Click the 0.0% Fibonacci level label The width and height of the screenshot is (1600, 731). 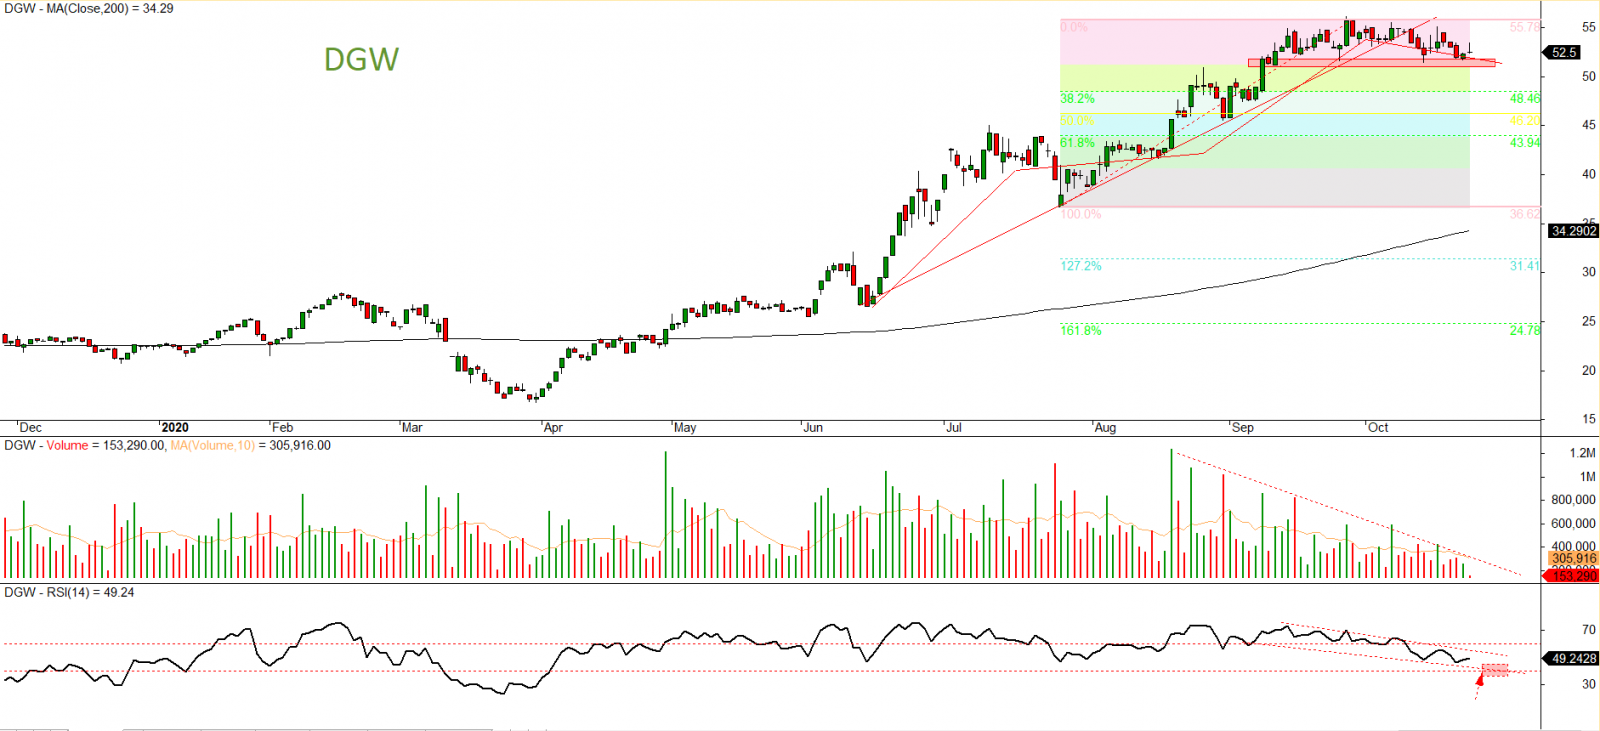point(1074,27)
